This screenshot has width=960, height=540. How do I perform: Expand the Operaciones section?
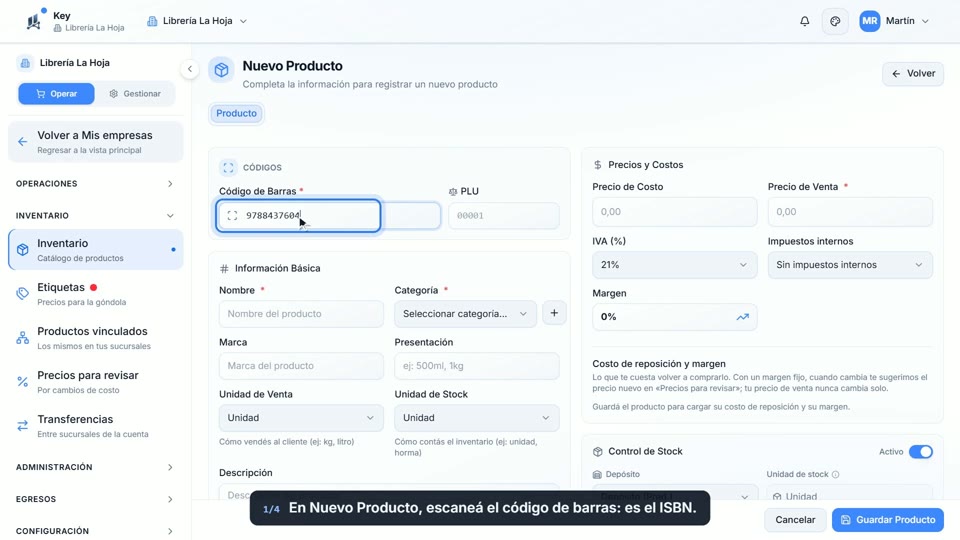pyautogui.click(x=95, y=184)
